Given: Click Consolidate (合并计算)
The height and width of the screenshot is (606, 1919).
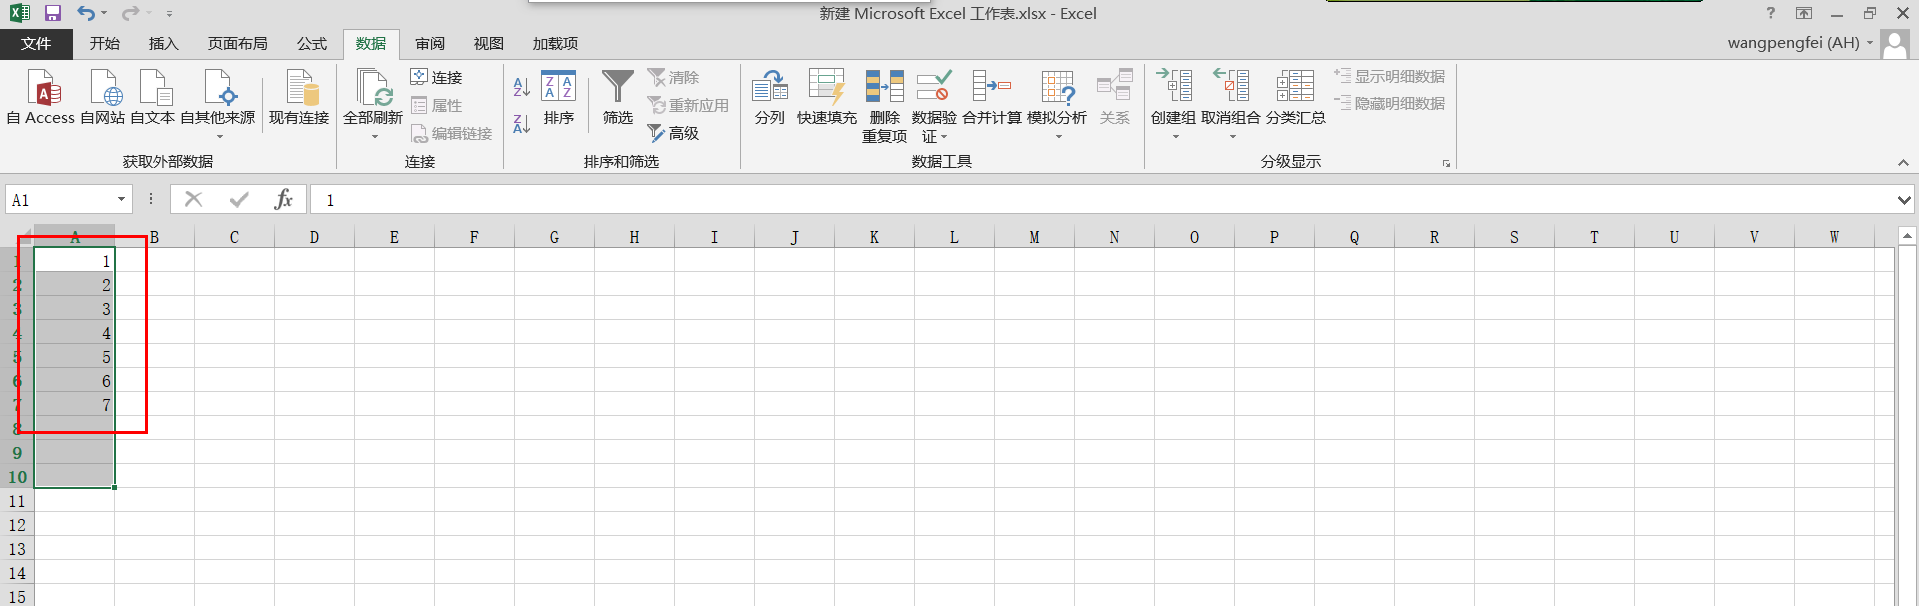Looking at the screenshot, I should pos(992,97).
